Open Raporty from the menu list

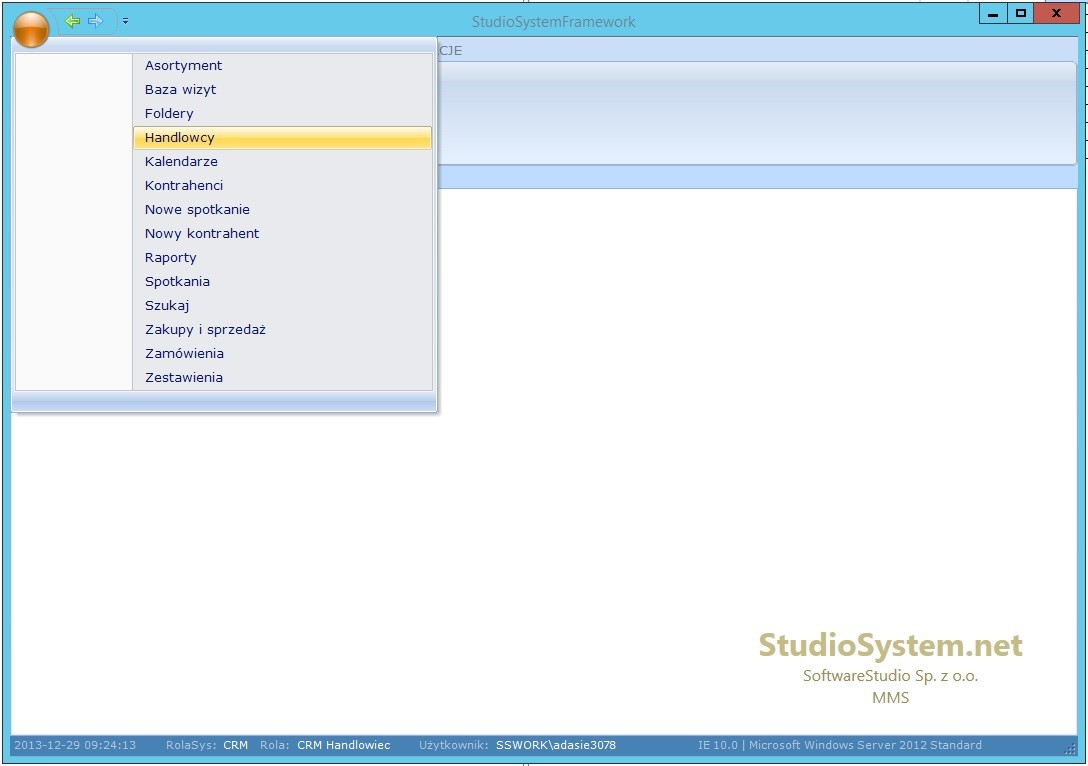[282, 257]
